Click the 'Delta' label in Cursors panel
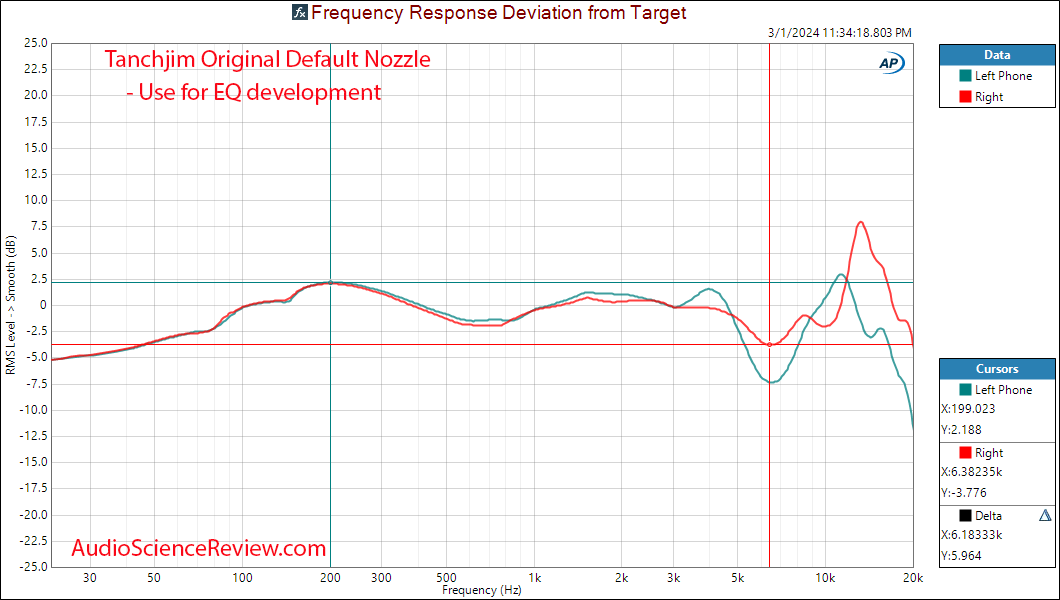The width and height of the screenshot is (1060, 600). [989, 516]
